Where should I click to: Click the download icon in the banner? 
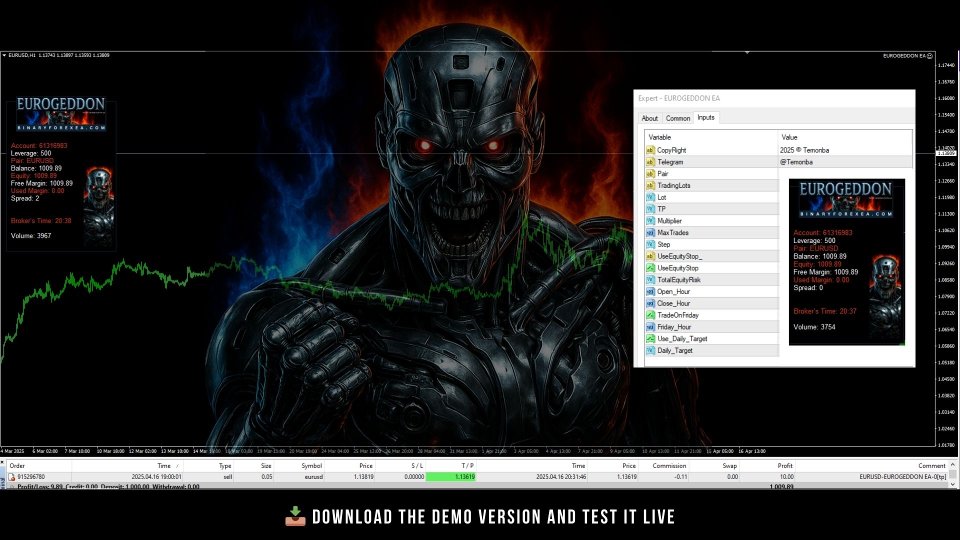point(295,516)
